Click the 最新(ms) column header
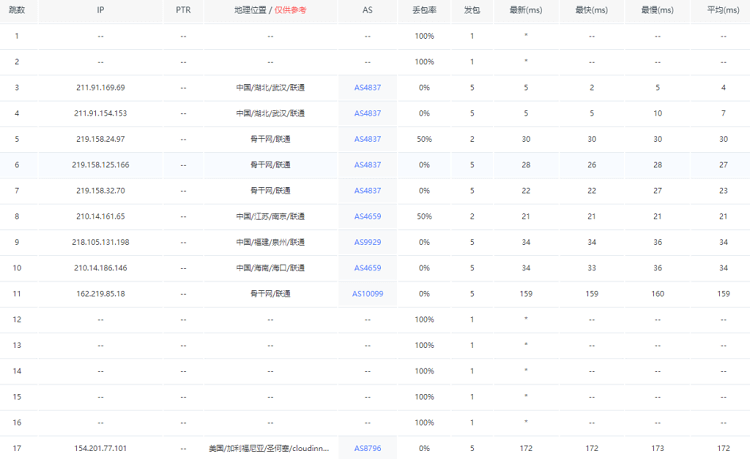The width and height of the screenshot is (750, 459). pyautogui.click(x=525, y=9)
